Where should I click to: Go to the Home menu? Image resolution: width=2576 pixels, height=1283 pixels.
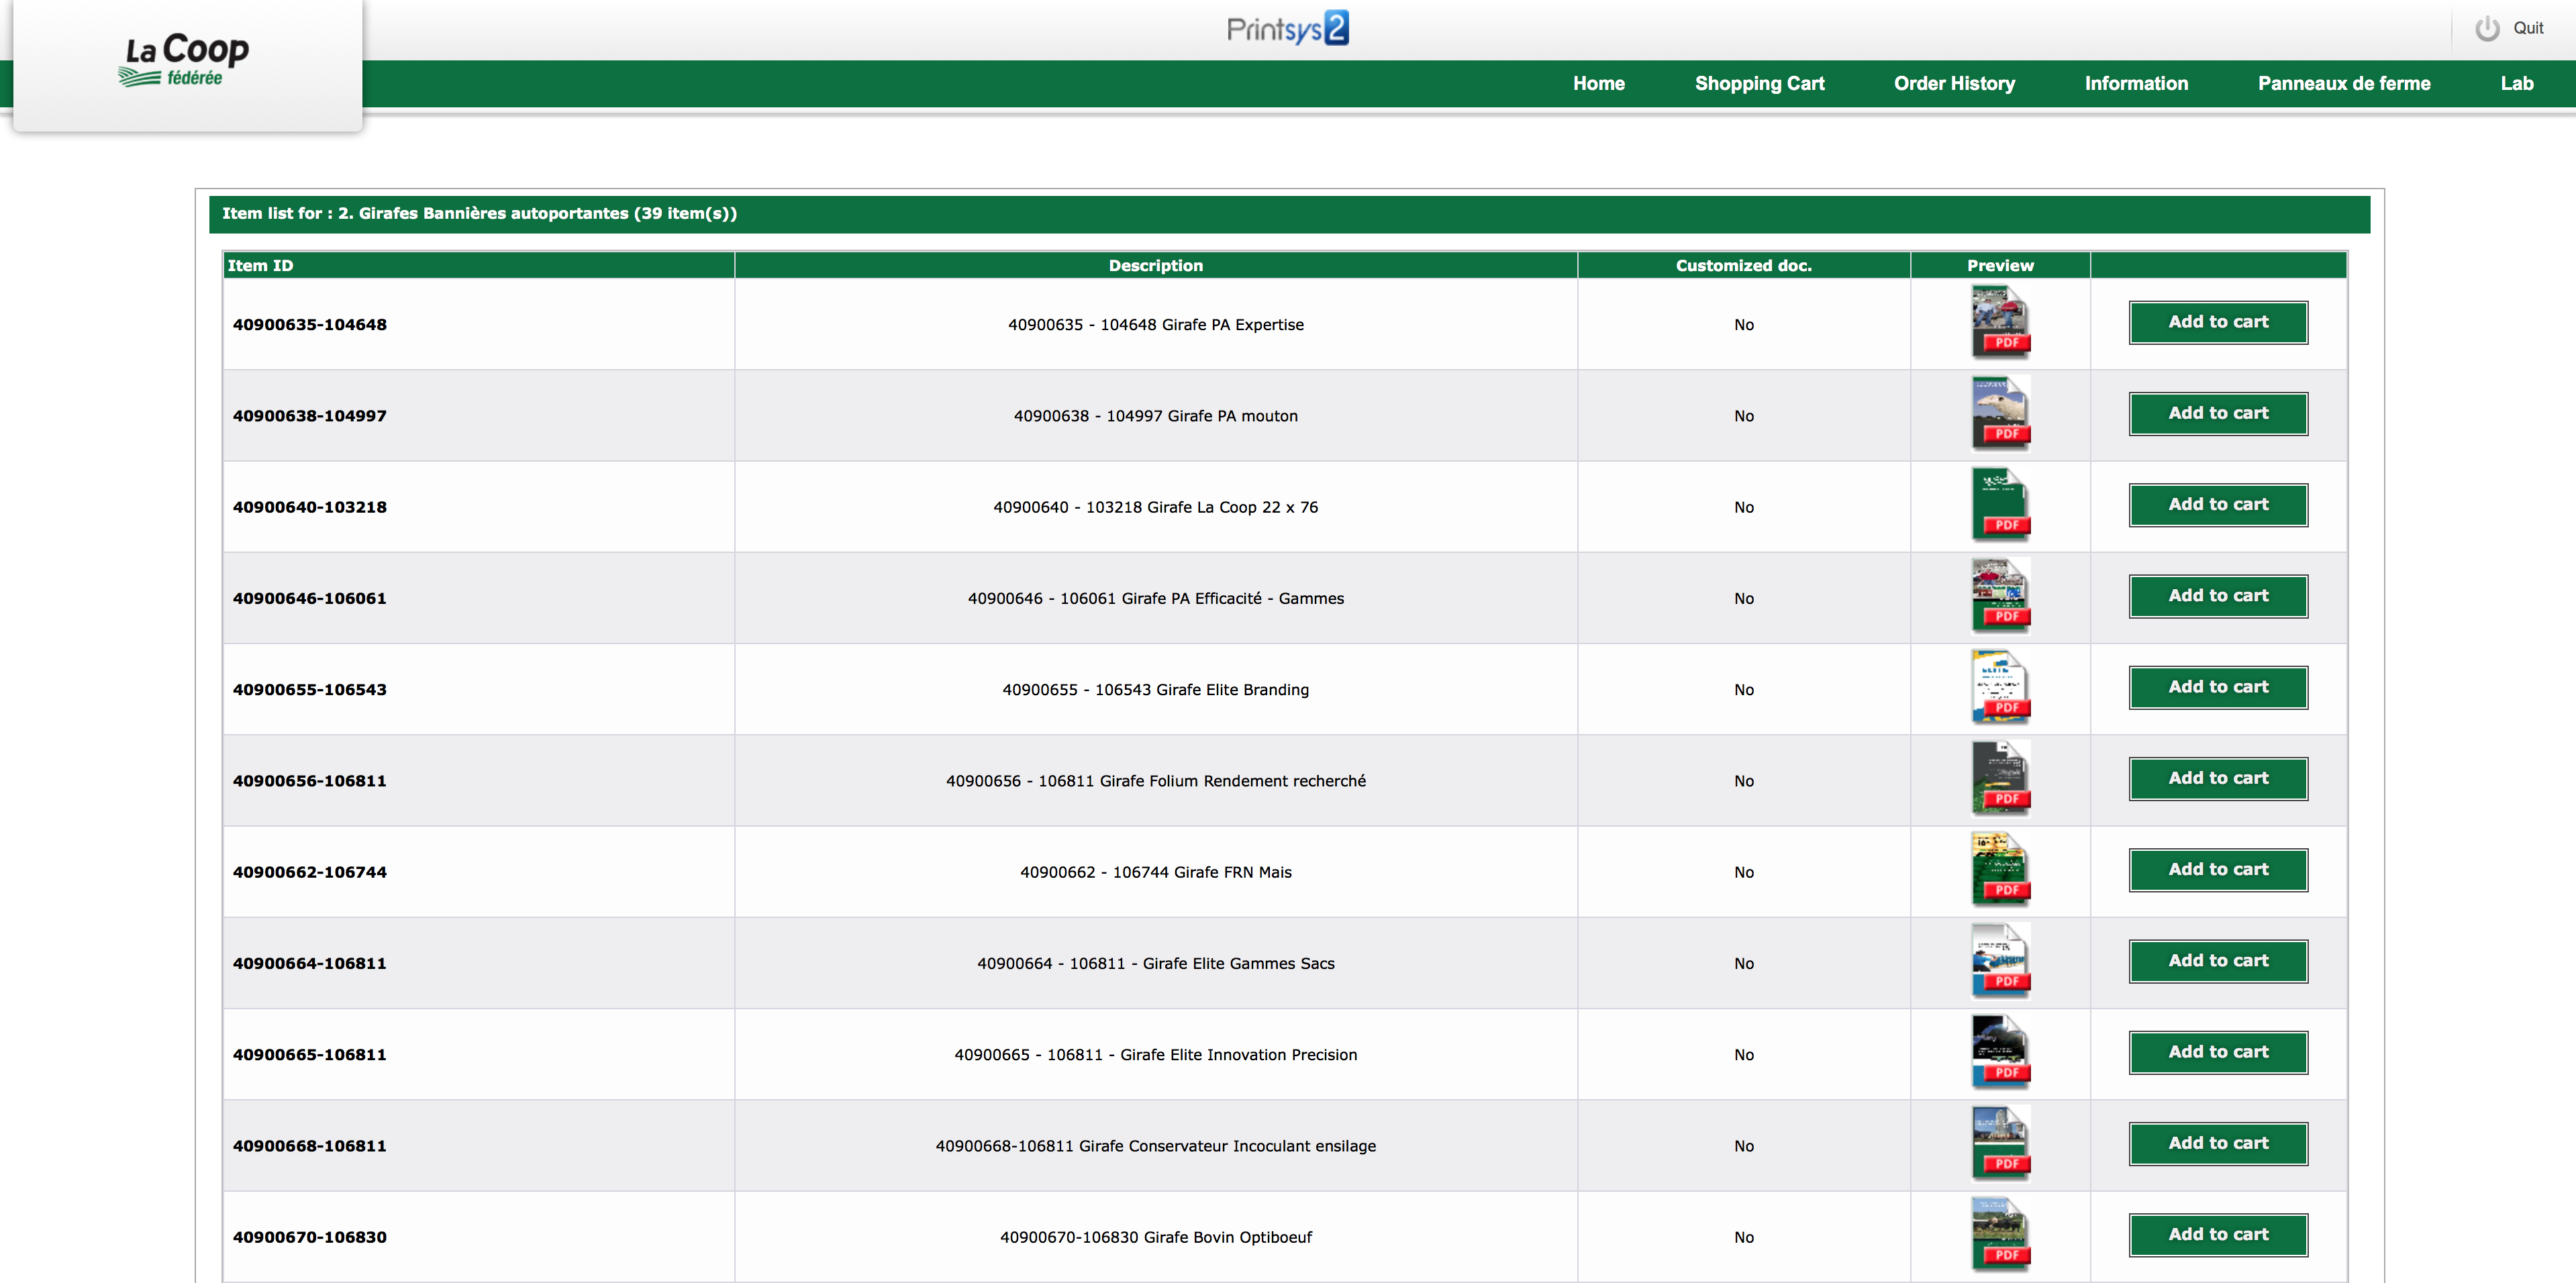(x=1598, y=84)
